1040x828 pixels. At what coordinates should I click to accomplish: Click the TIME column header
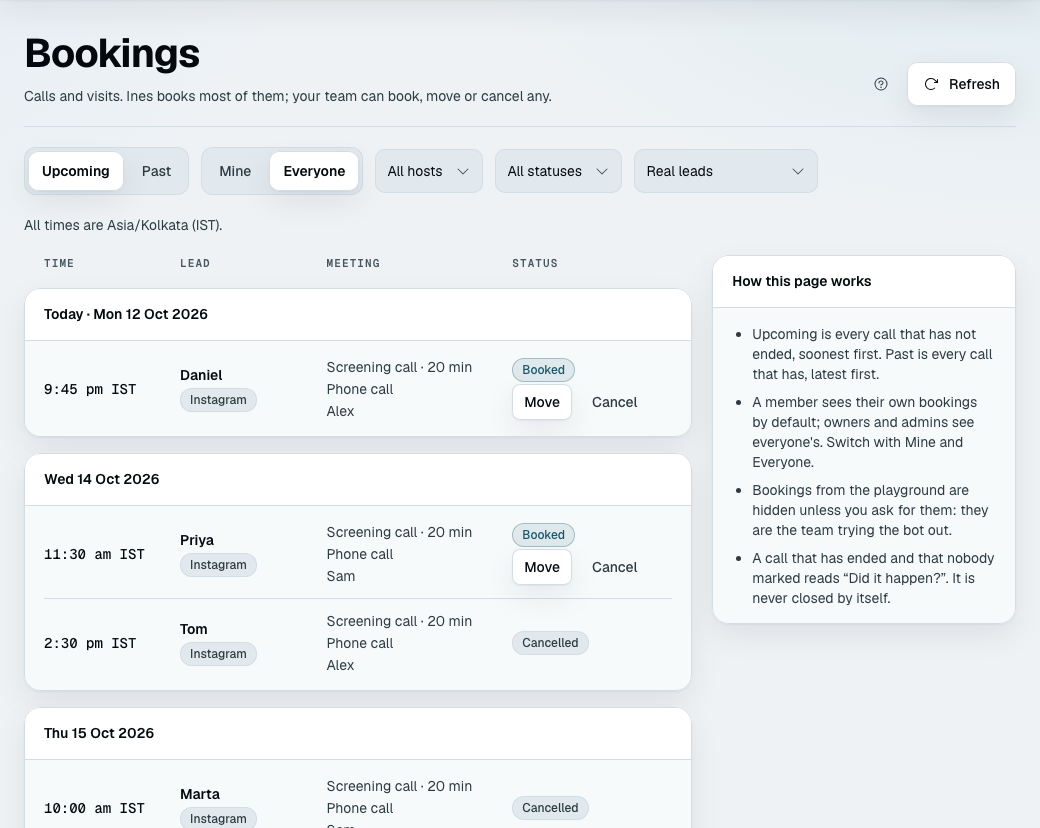click(x=59, y=263)
